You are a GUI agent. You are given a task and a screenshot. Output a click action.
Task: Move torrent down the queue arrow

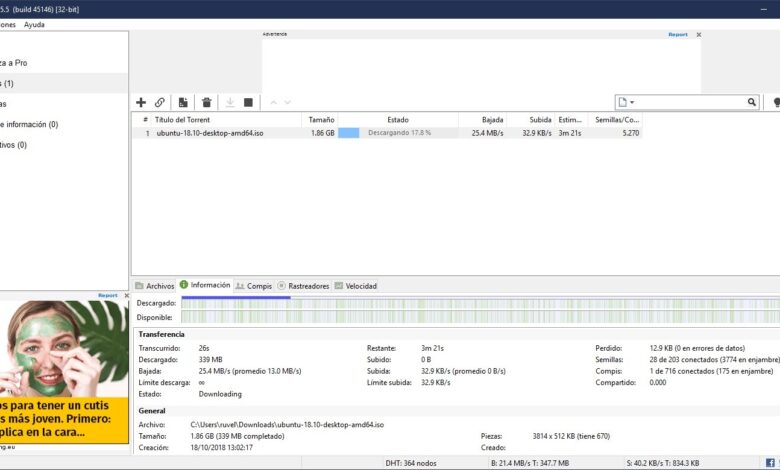tap(288, 102)
